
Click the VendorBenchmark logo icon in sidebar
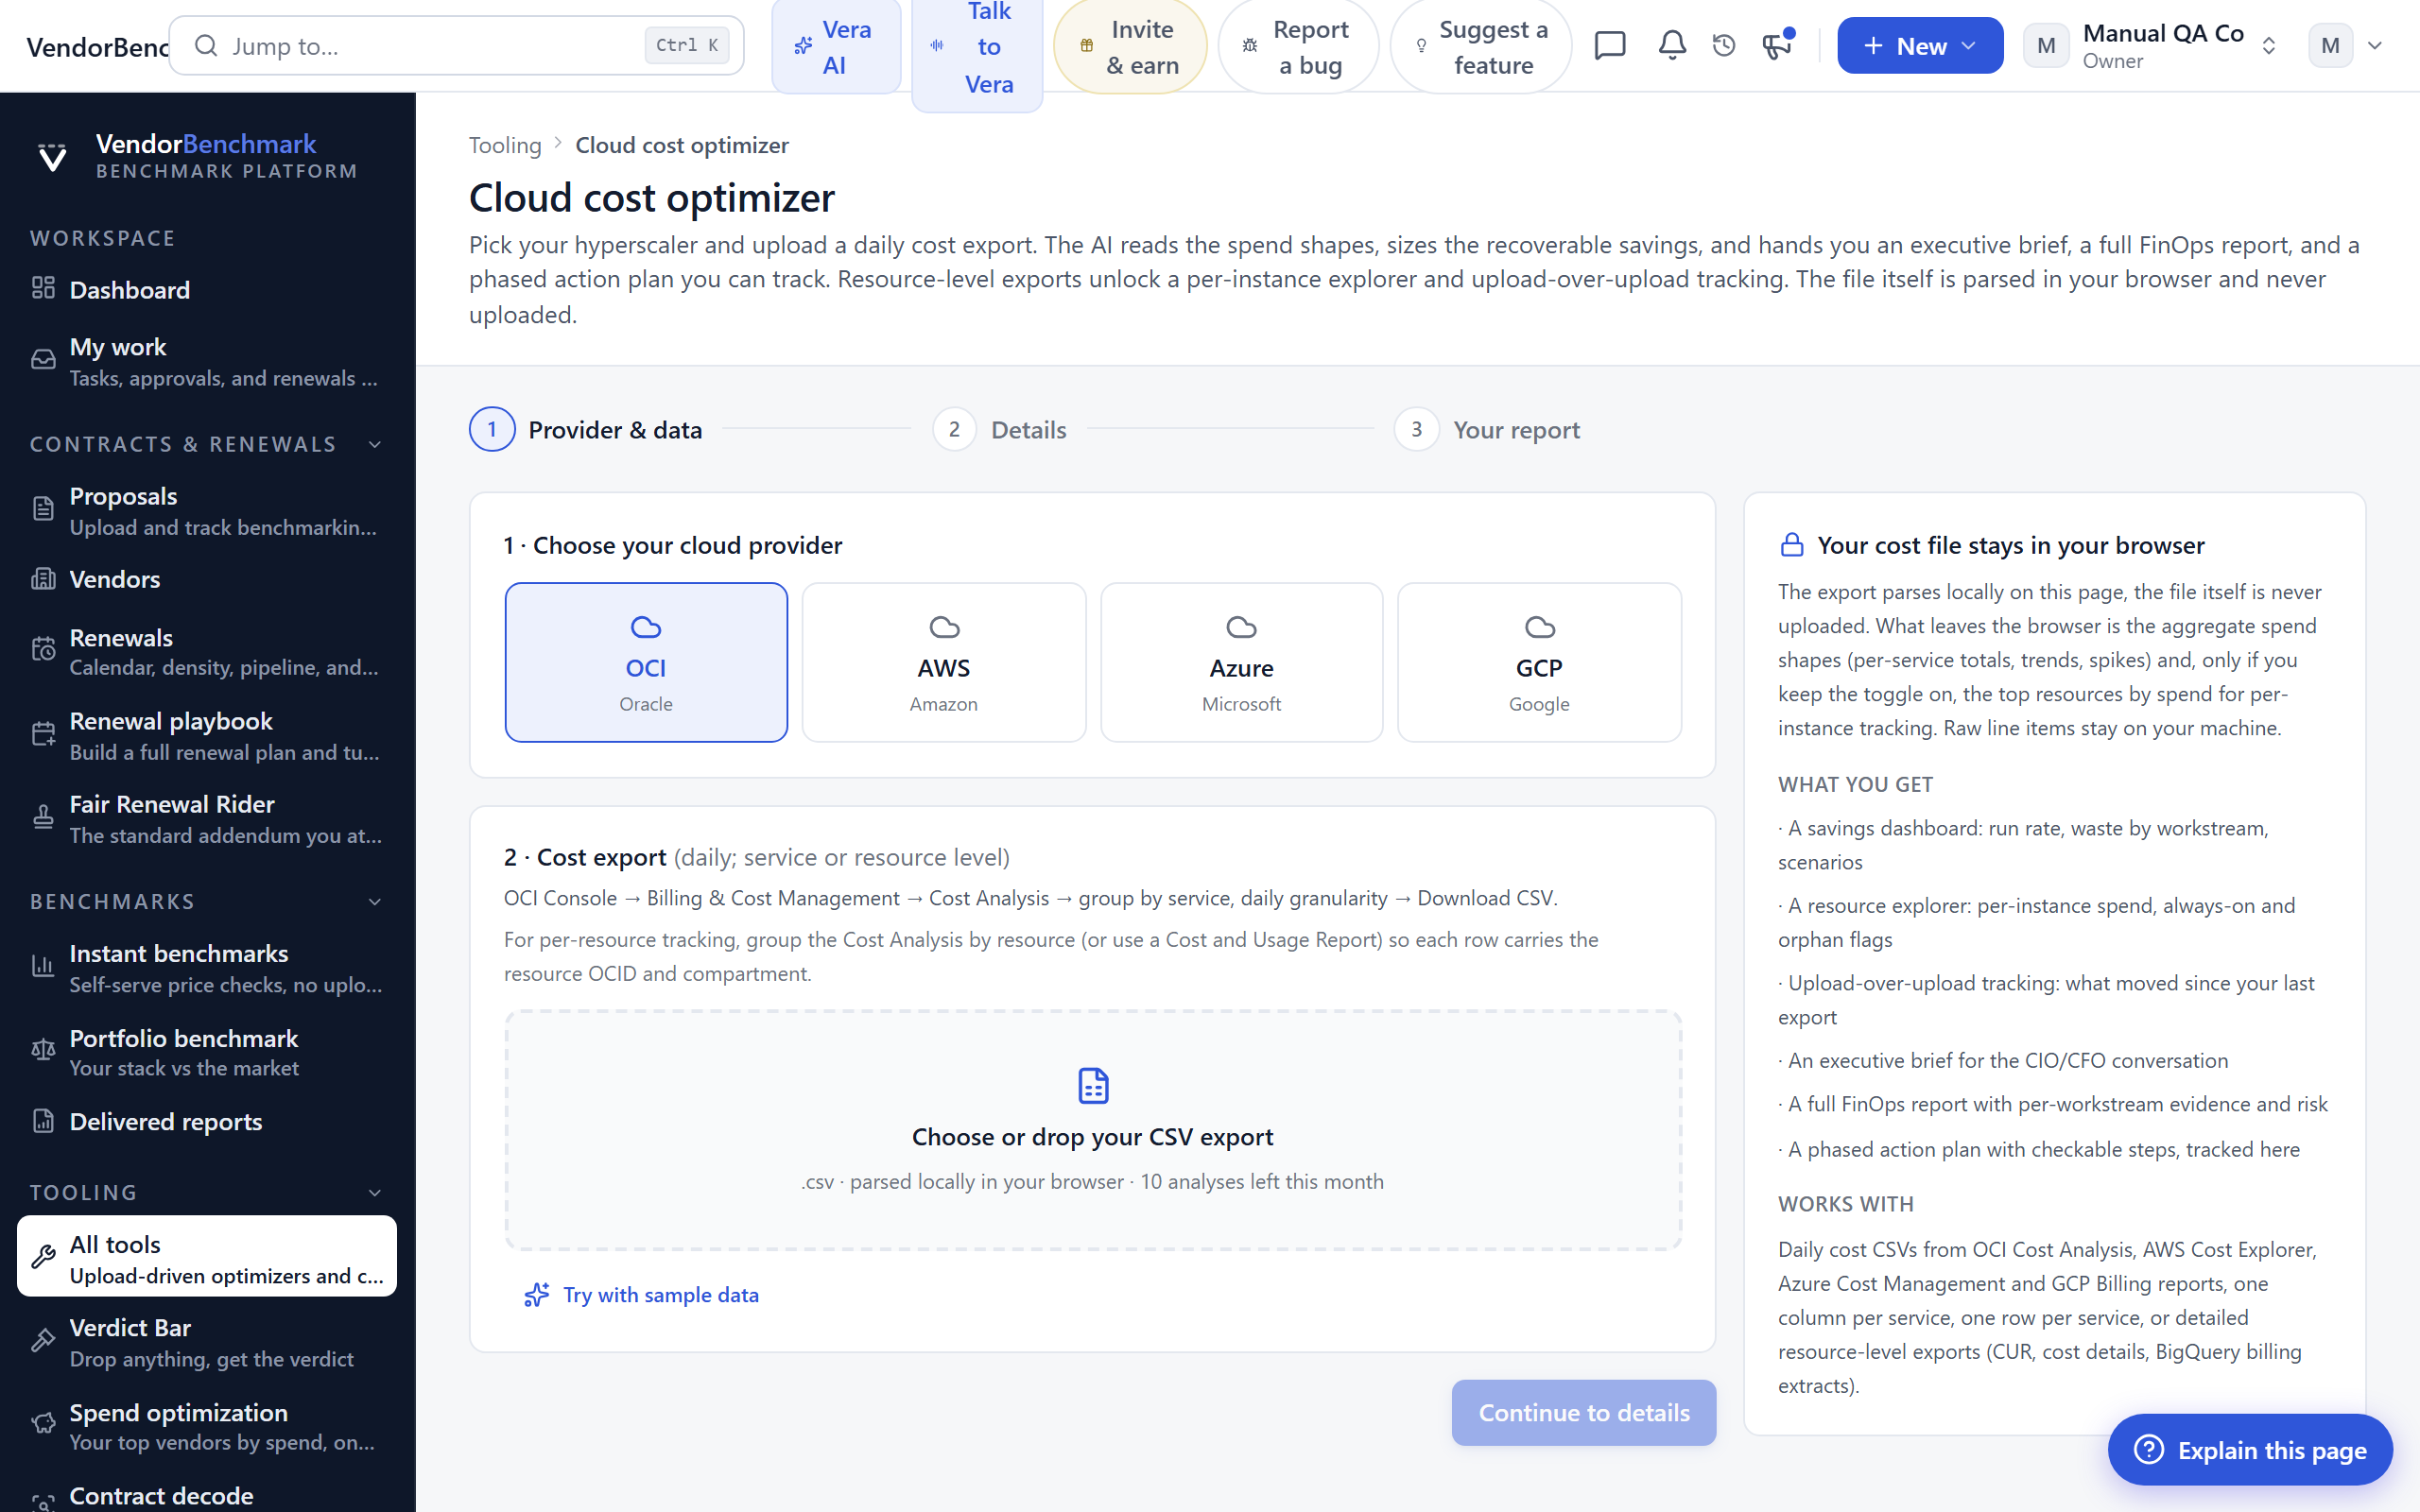(52, 157)
